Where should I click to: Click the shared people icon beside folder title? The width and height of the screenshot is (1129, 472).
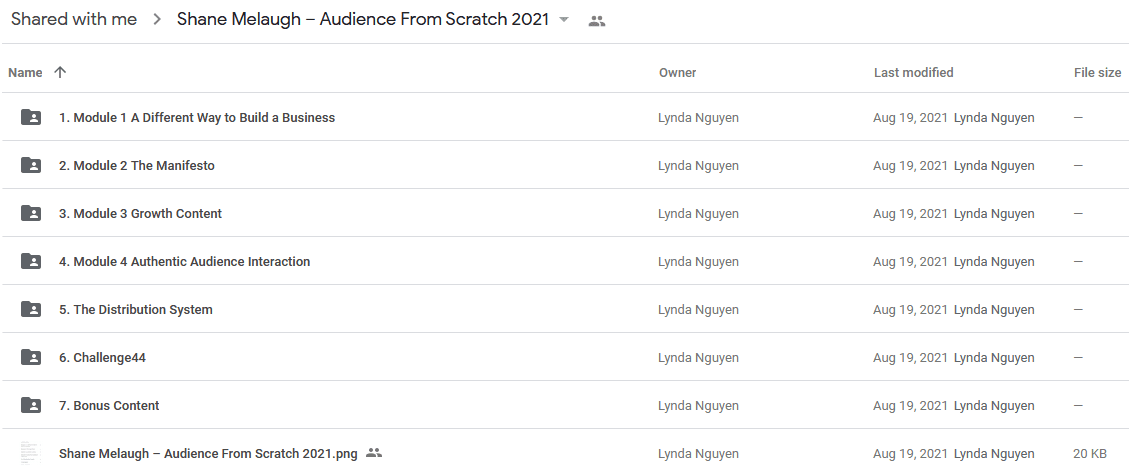pyautogui.click(x=596, y=21)
